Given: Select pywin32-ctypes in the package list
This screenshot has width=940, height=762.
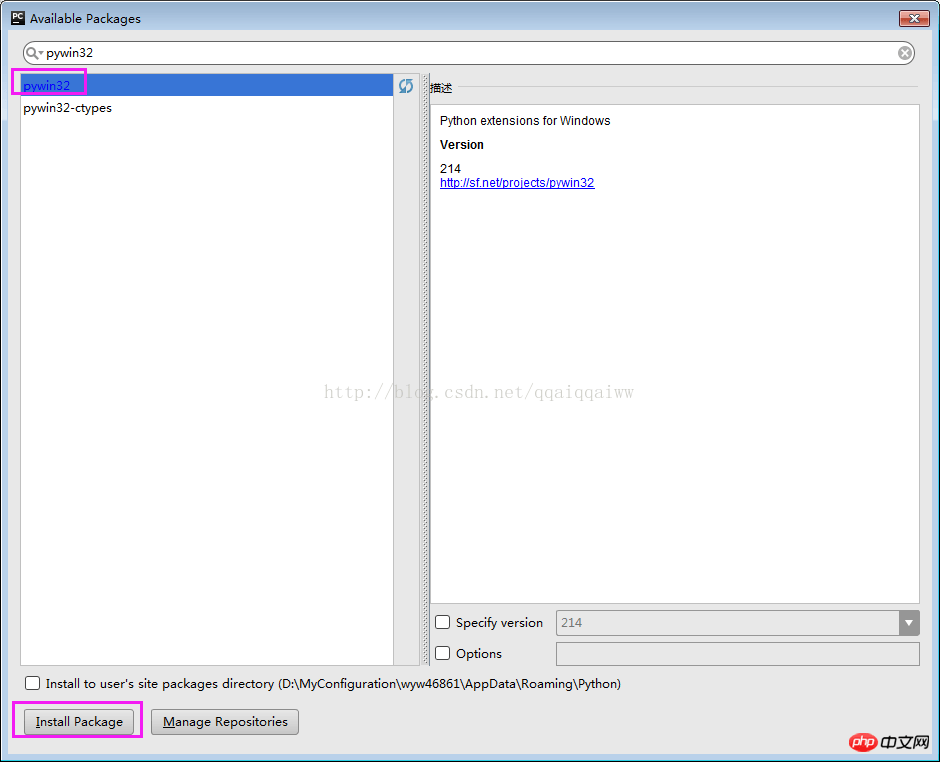Looking at the screenshot, I should [x=207, y=108].
